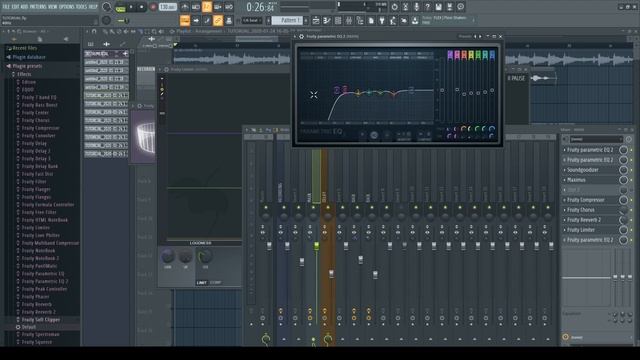Image resolution: width=640 pixels, height=360 pixels.
Task: Open the VIEW menu
Action: 53,7
